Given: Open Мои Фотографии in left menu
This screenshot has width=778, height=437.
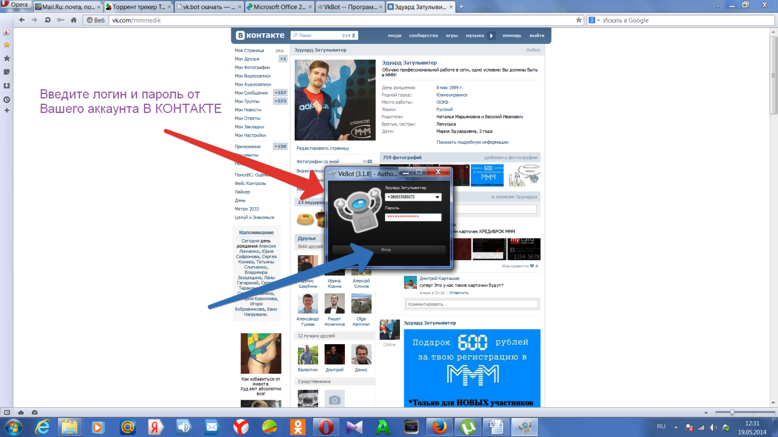Looking at the screenshot, I should click(252, 67).
